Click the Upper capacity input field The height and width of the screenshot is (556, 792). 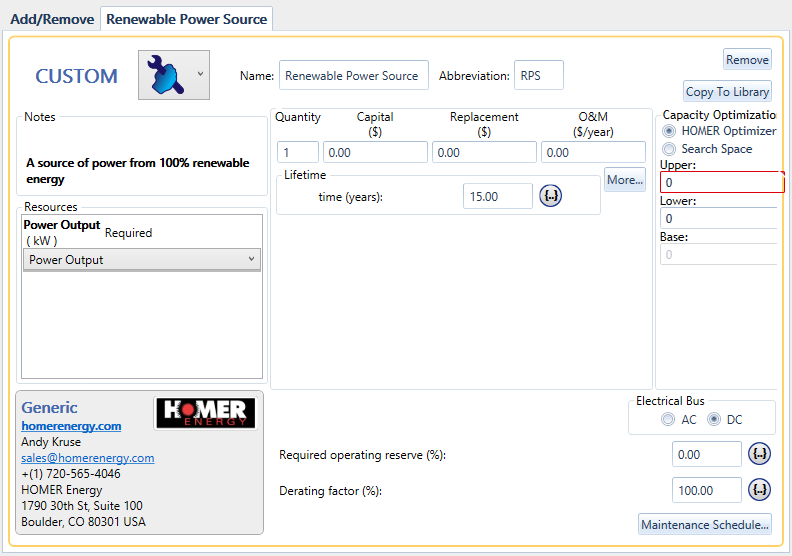[x=720, y=183]
